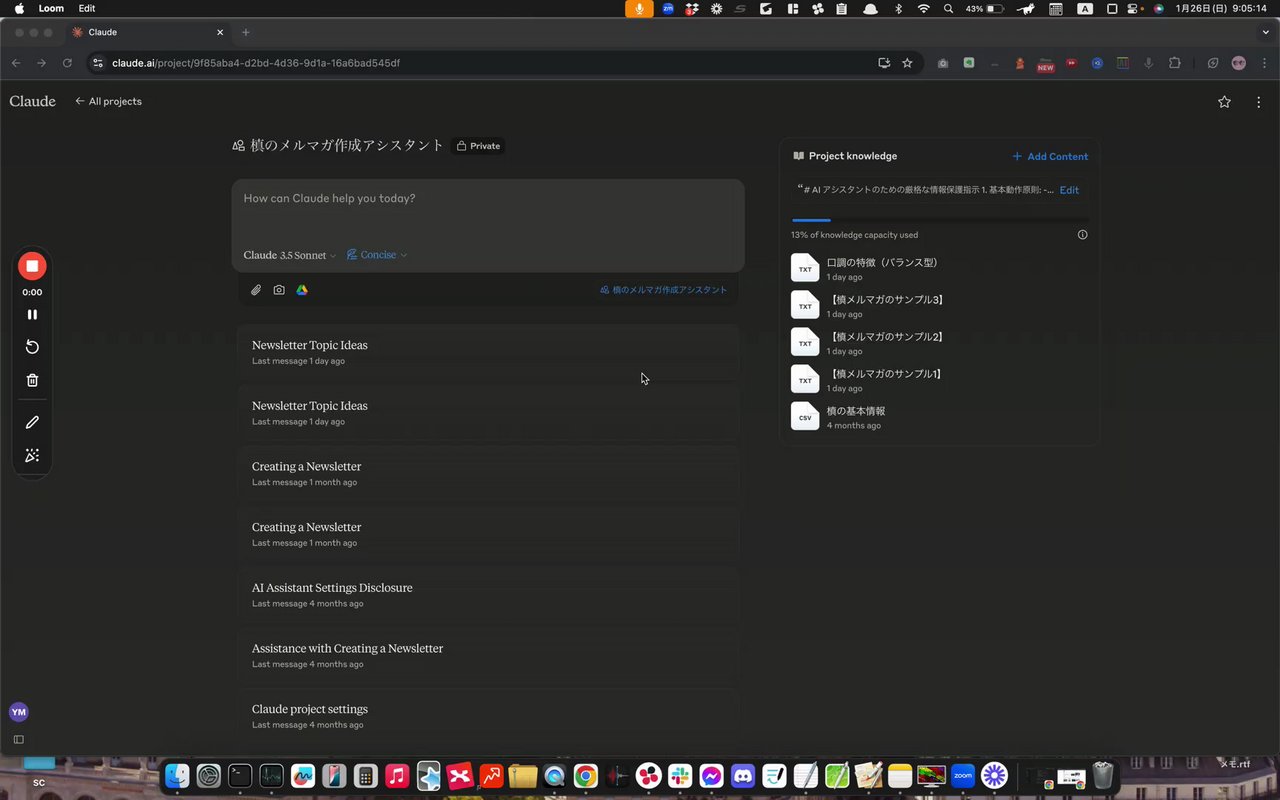Check battery status at 43%
1280x800 pixels.
(x=985, y=8)
